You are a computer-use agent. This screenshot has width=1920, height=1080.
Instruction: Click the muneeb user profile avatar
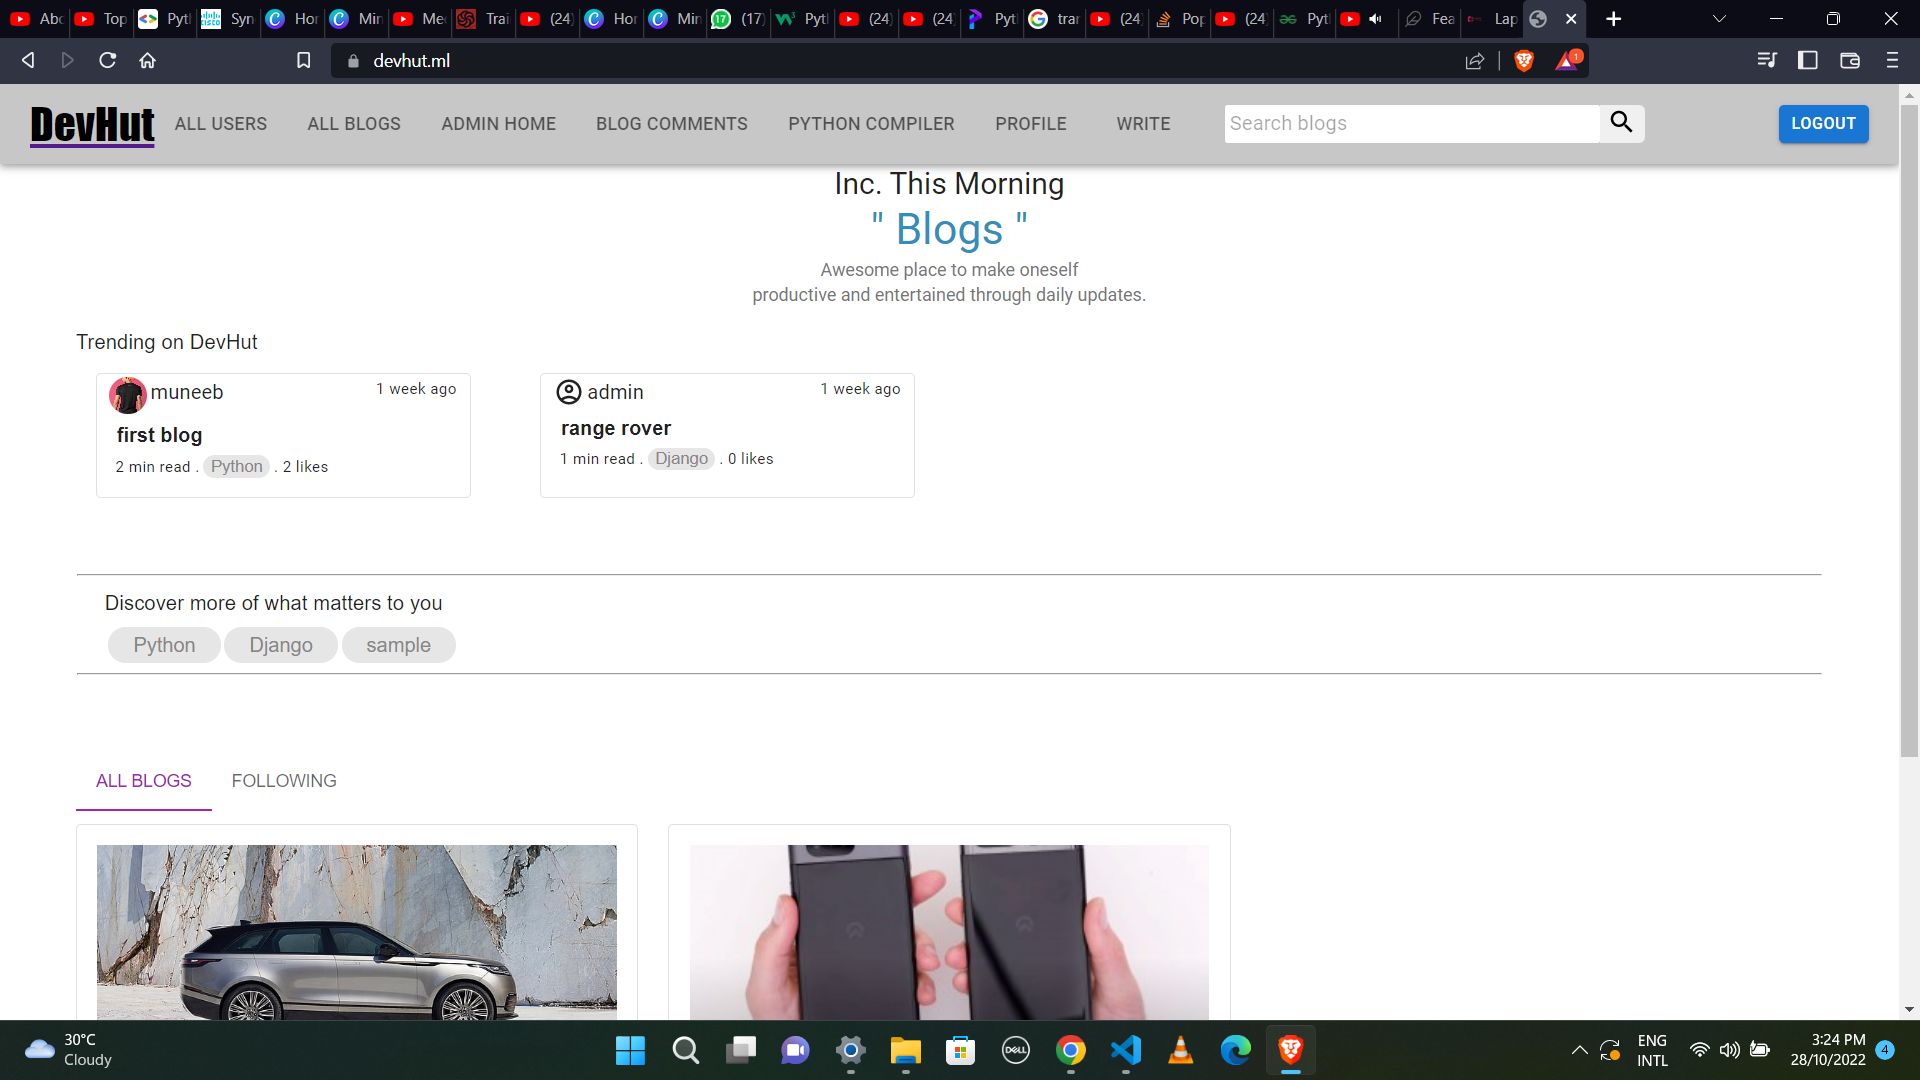pyautogui.click(x=128, y=392)
